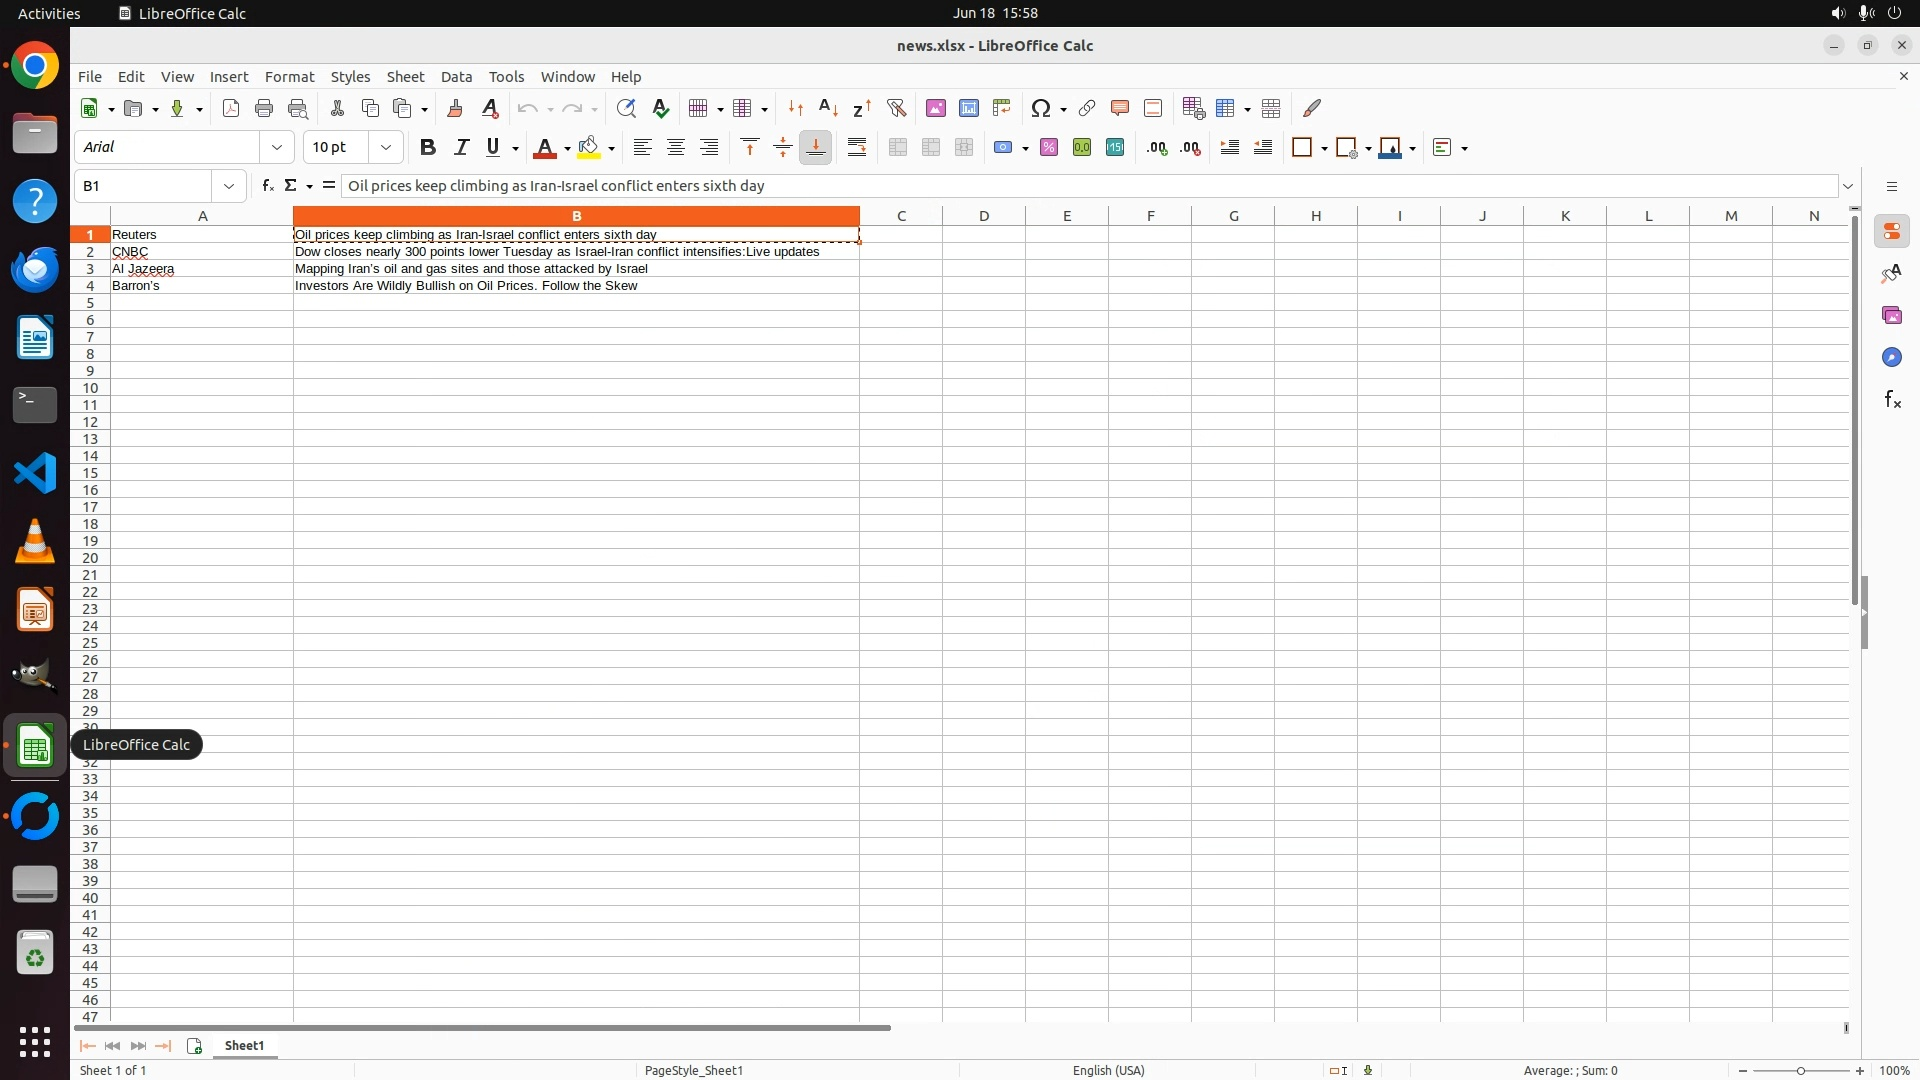Click the column C header

tap(900, 216)
